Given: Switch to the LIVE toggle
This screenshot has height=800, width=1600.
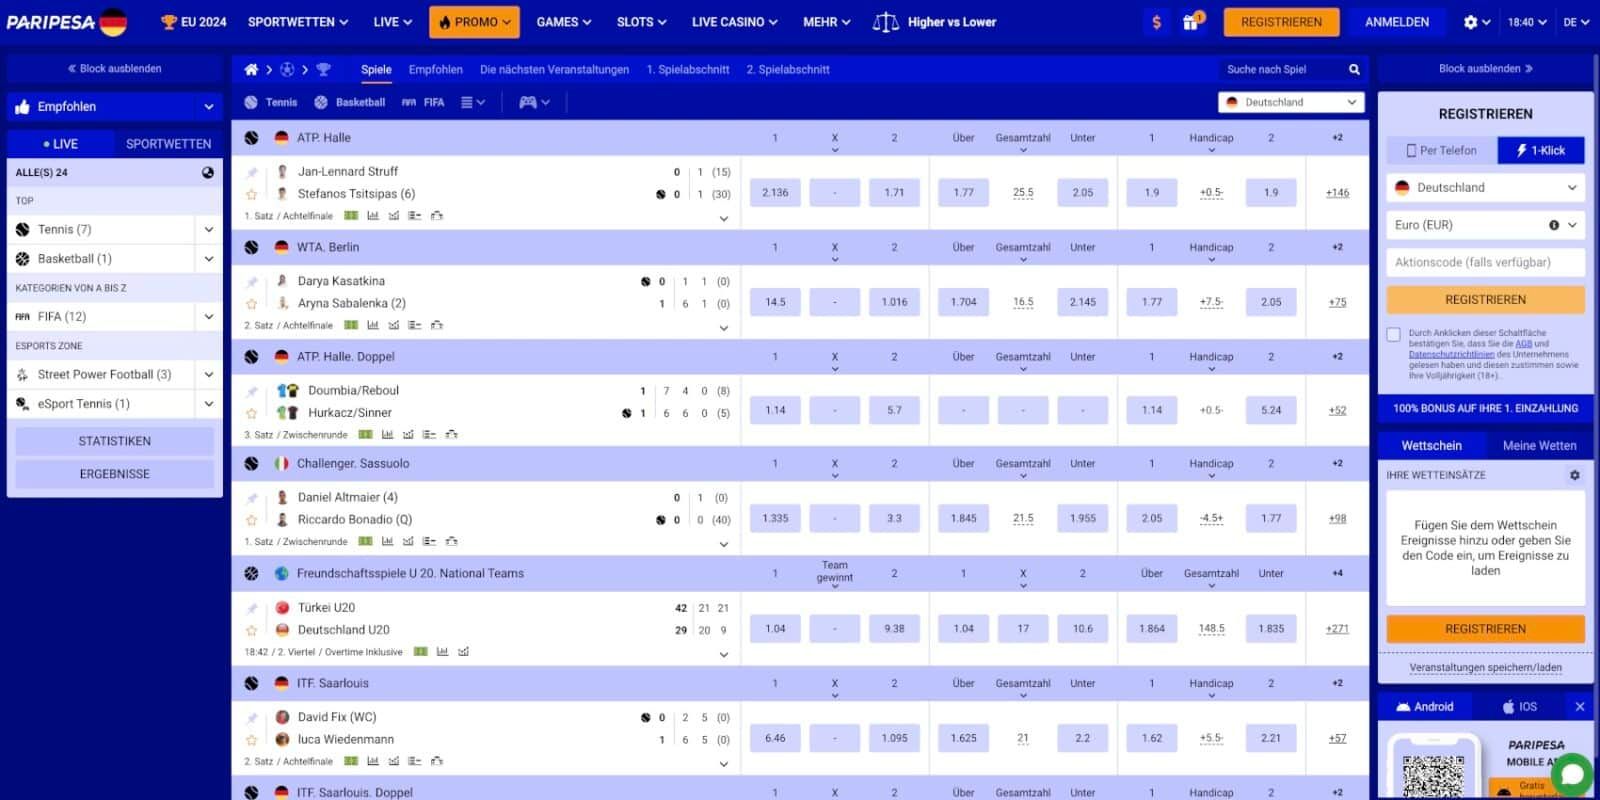Looking at the screenshot, I should click(x=61, y=144).
